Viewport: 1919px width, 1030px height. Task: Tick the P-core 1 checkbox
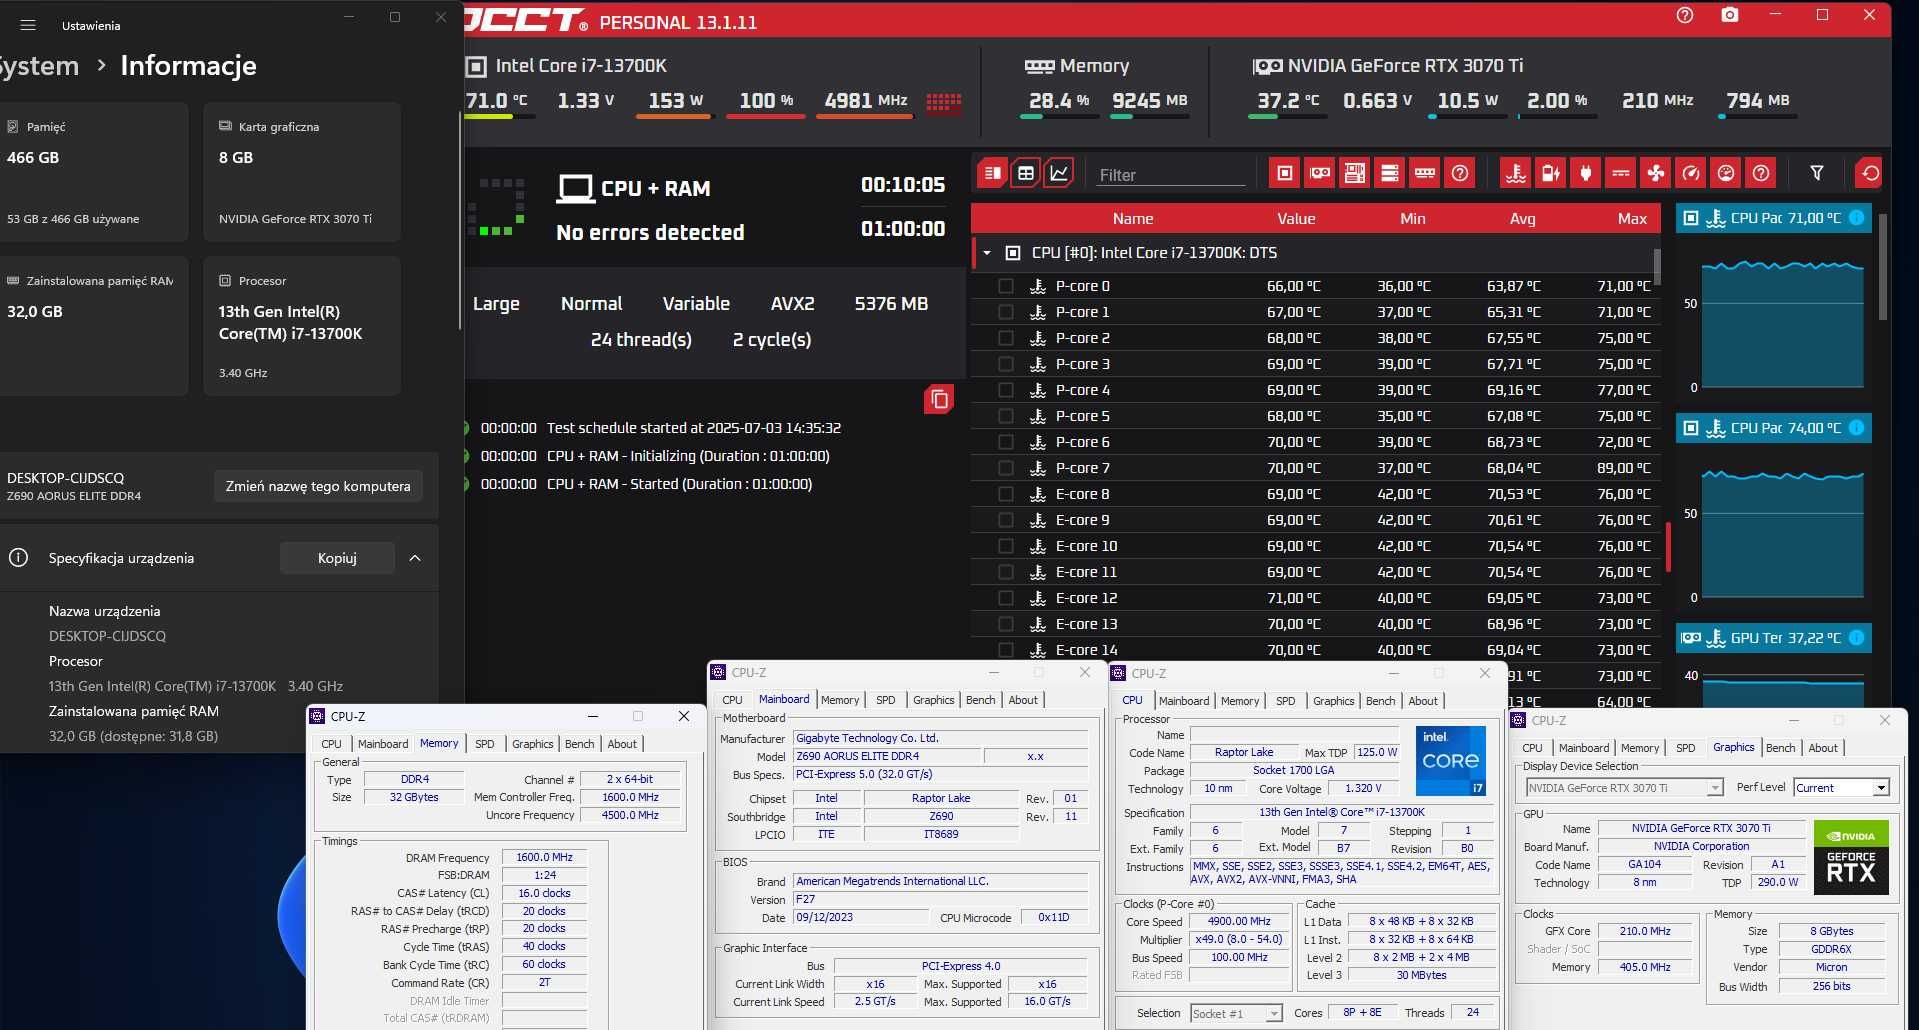coord(1006,312)
